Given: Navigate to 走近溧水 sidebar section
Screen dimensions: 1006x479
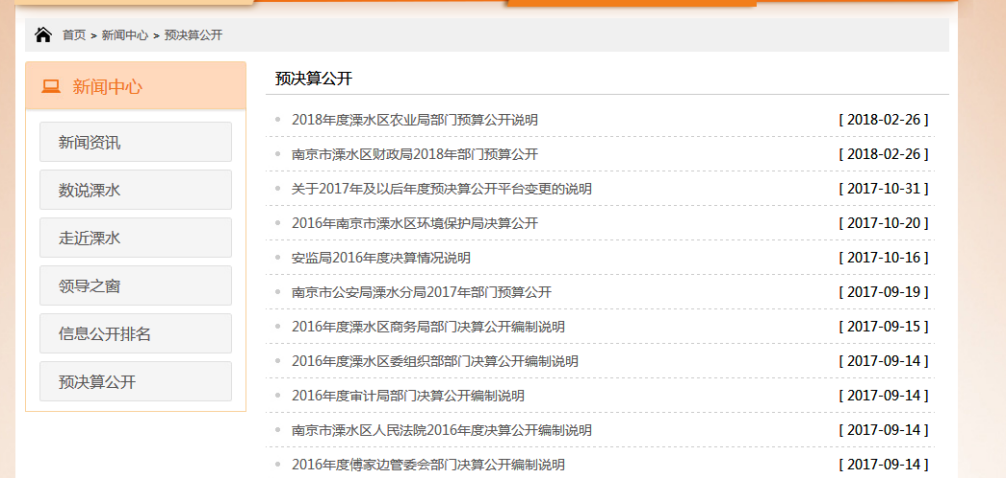Looking at the screenshot, I should [135, 238].
